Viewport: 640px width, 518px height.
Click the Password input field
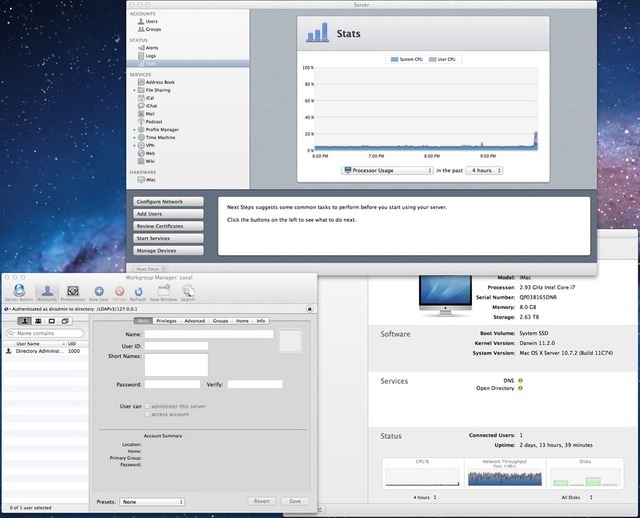[172, 384]
